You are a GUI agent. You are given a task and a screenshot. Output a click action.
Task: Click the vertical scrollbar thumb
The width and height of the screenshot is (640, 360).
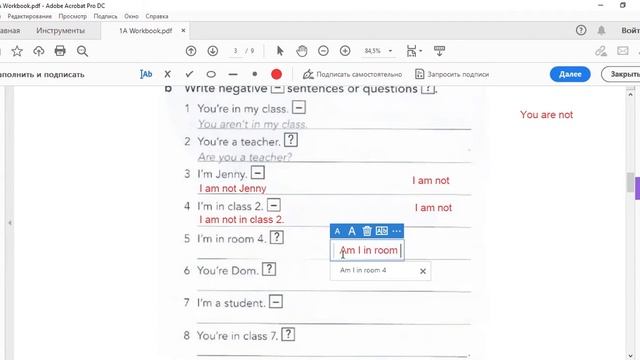click(x=630, y=182)
